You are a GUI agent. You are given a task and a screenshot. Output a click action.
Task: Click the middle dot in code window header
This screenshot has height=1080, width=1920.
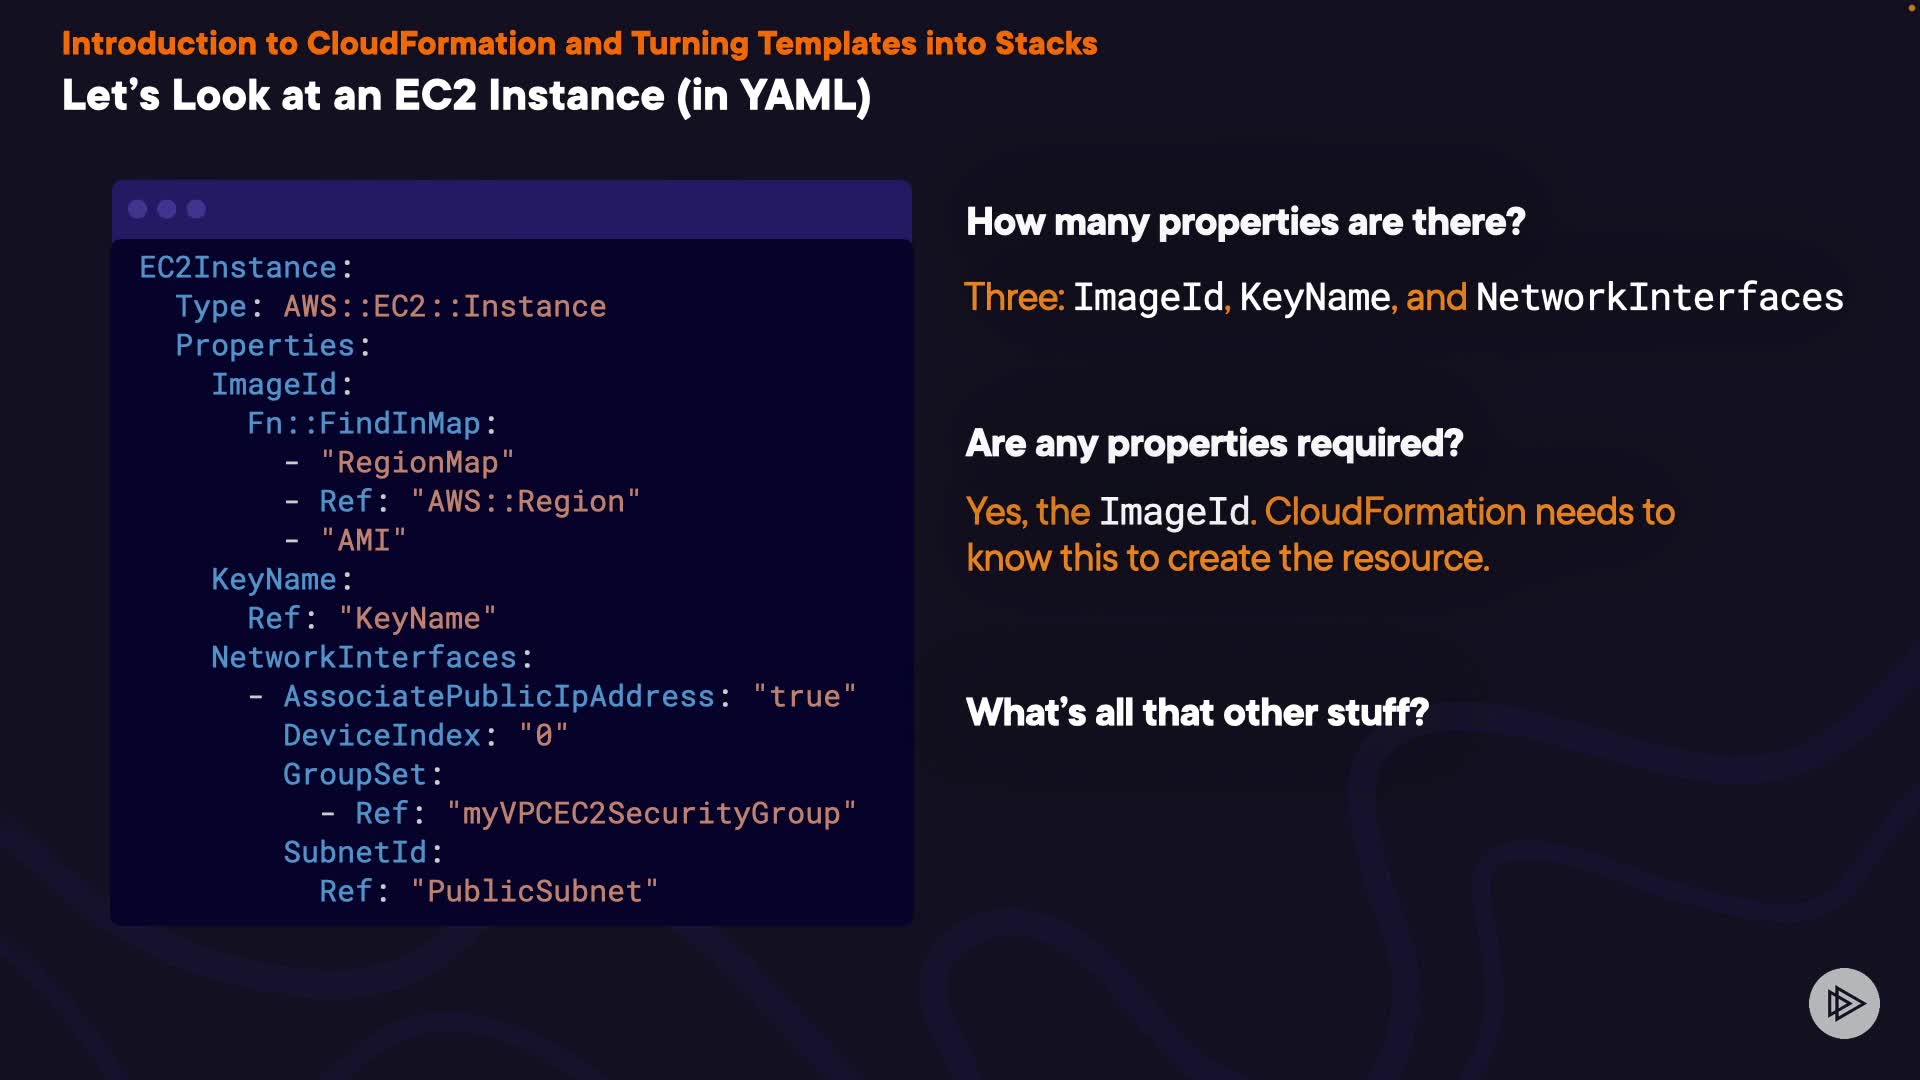pos(167,209)
